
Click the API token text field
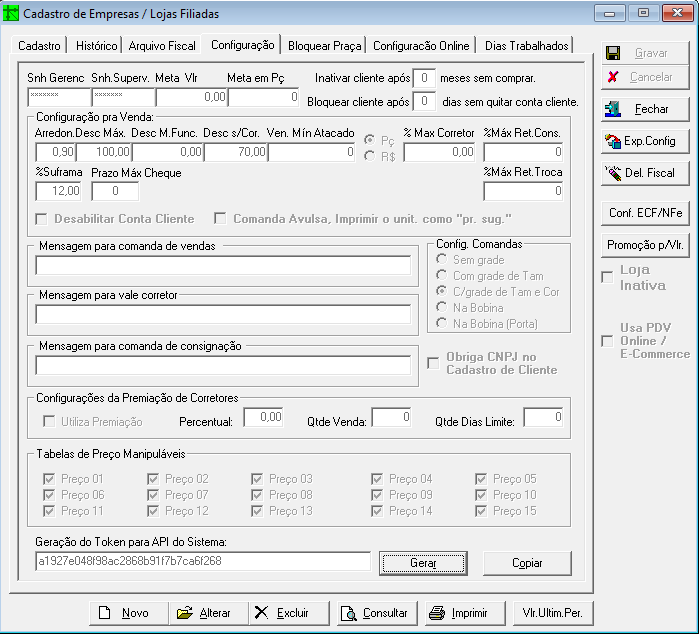click(202, 562)
